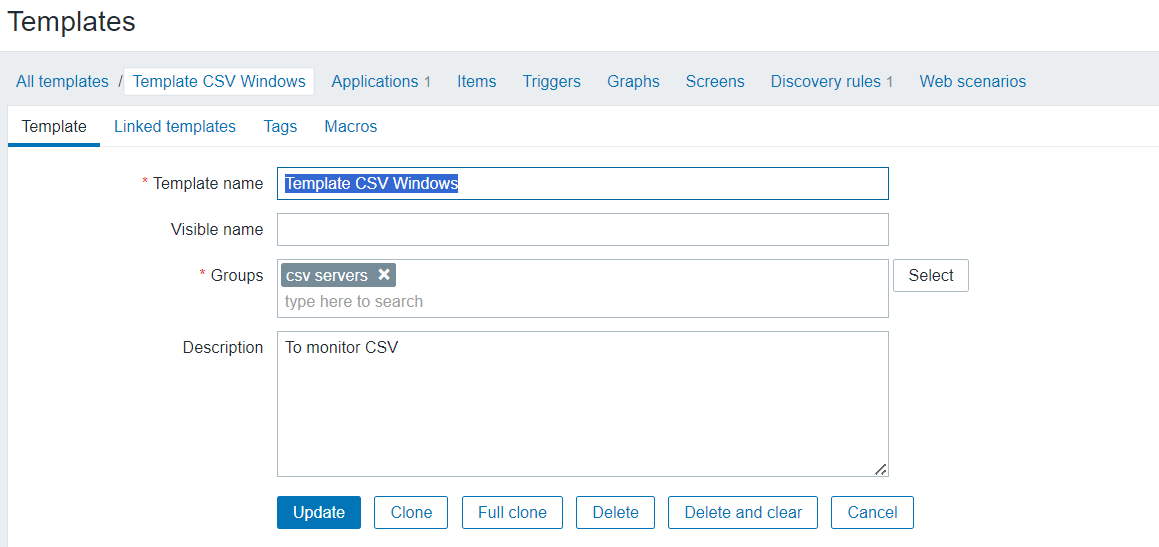Screen dimensions: 1159x547
Task: Open the Items page
Action: 476,81
